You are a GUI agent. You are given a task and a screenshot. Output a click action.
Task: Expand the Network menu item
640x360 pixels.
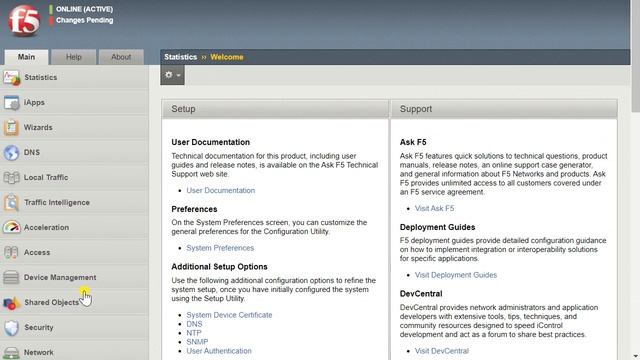(74, 352)
